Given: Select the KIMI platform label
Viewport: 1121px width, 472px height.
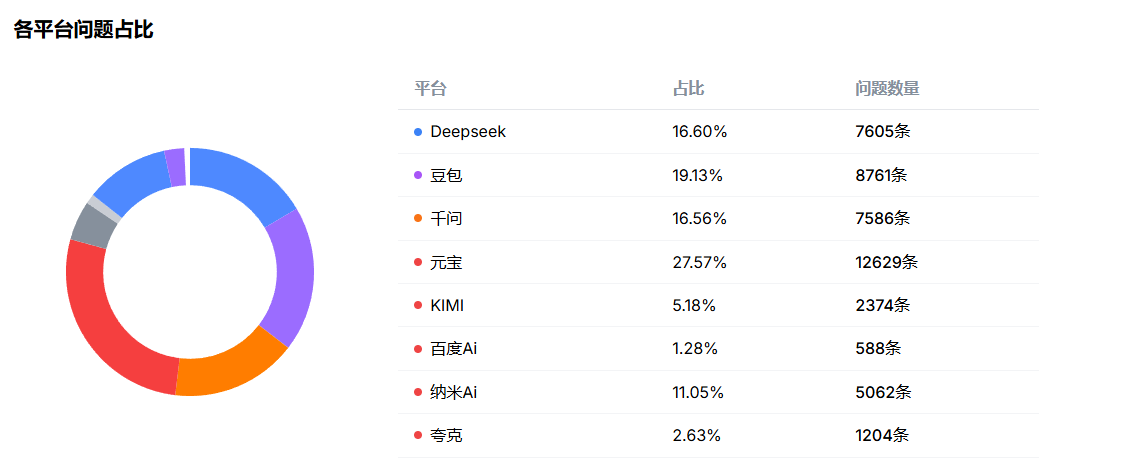Looking at the screenshot, I should click(x=447, y=306).
